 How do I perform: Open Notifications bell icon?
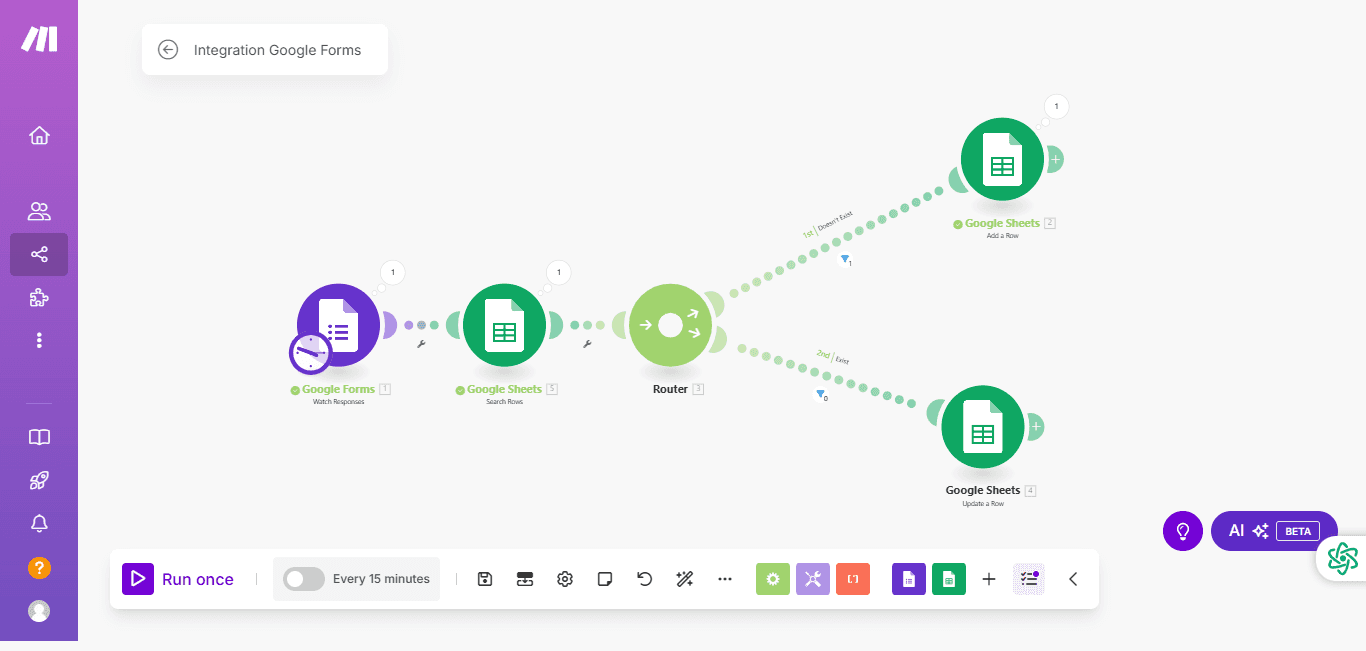coord(39,523)
